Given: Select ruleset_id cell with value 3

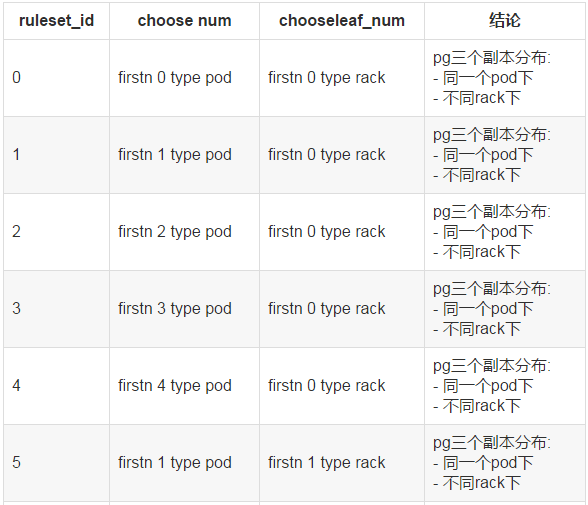Looking at the screenshot, I should (57, 309).
